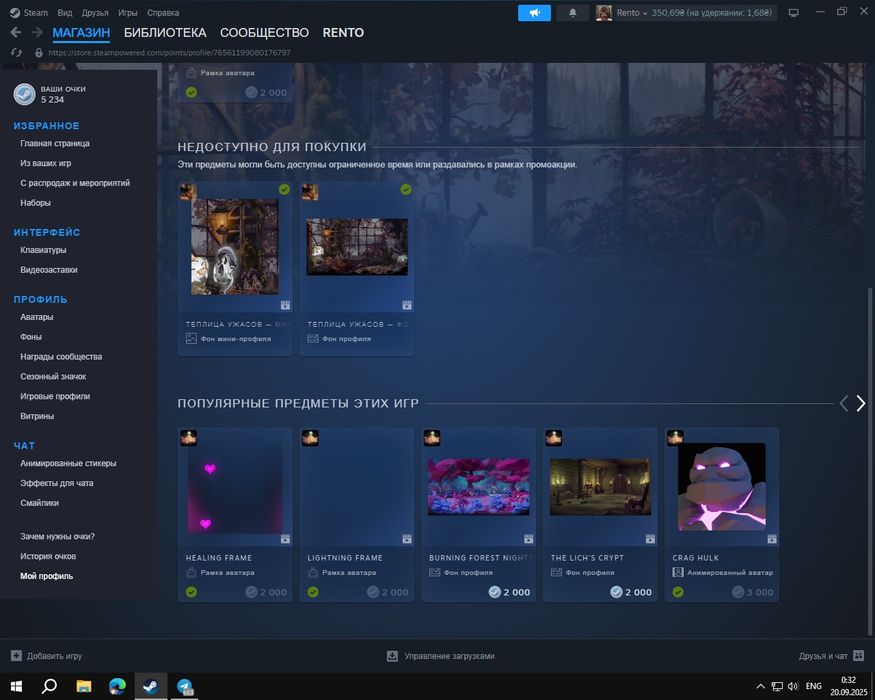This screenshot has height=700, width=875.
Task: Open the RENTO profile tab
Action: point(343,32)
